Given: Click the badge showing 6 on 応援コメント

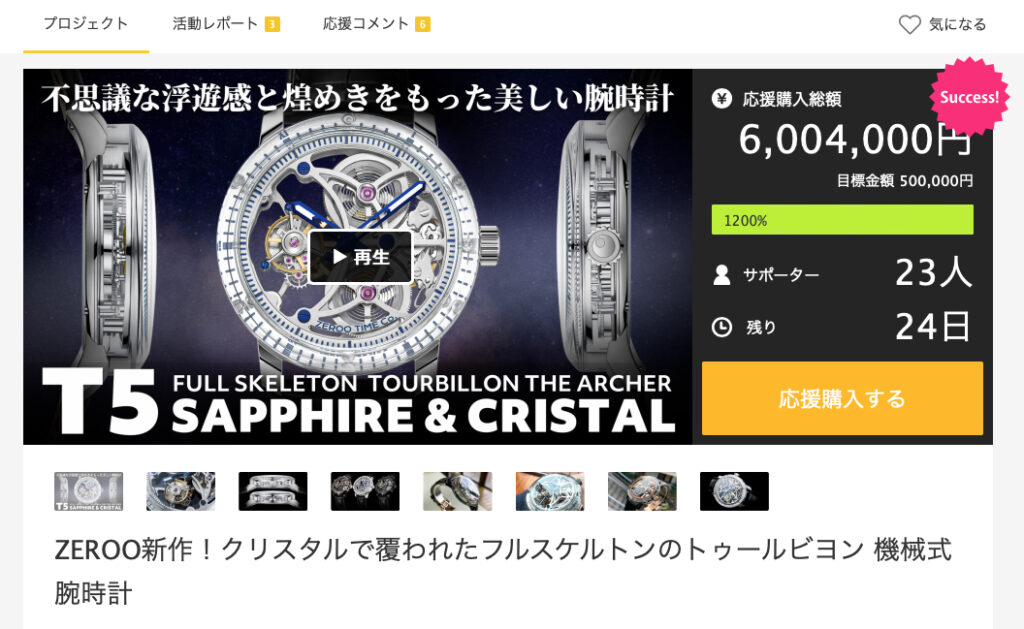Looking at the screenshot, I should pos(423,24).
